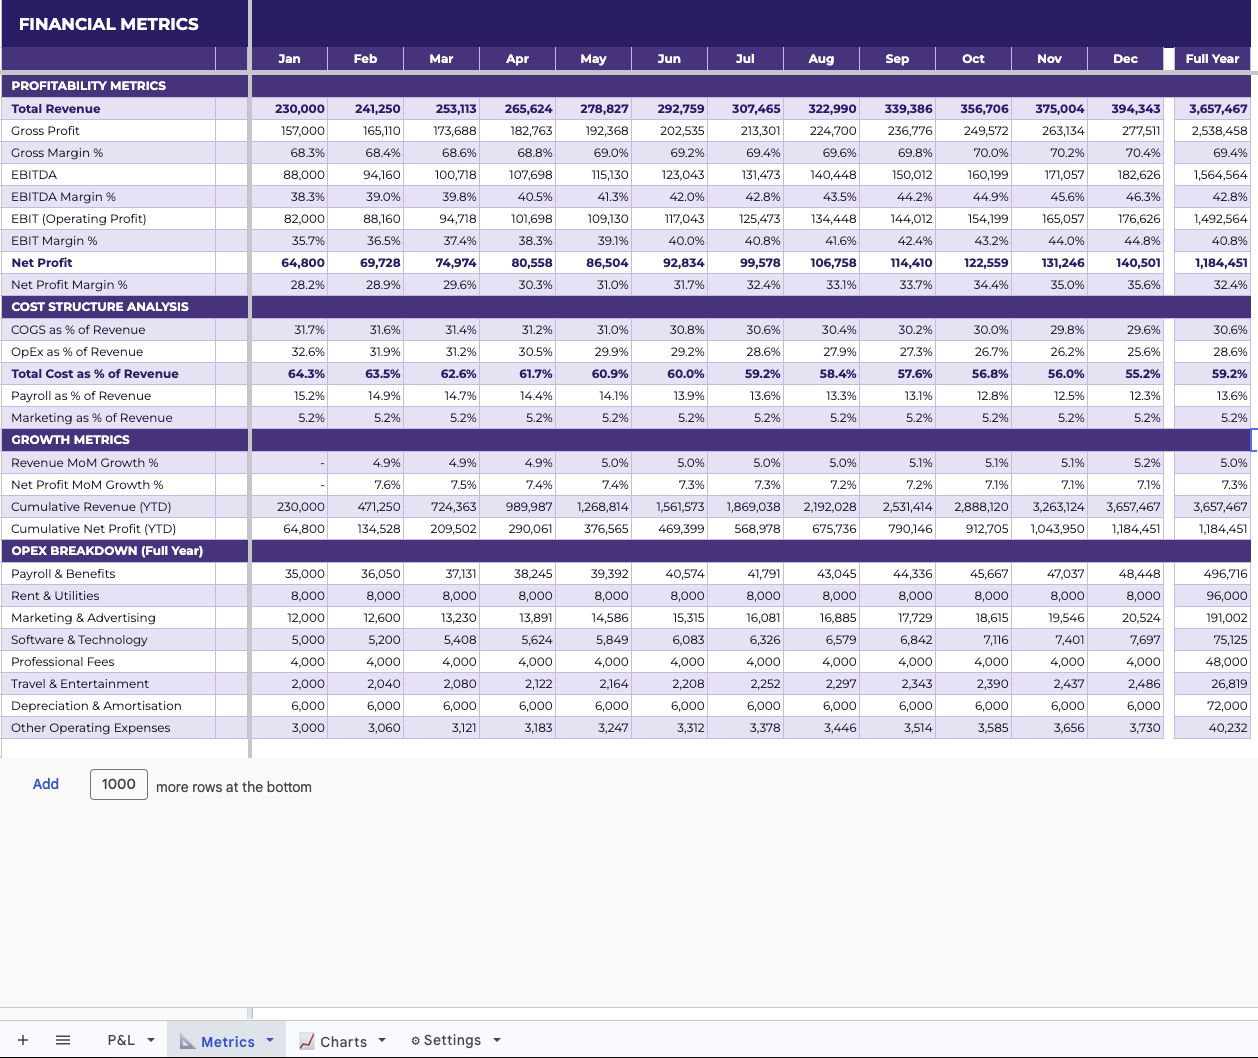
Task: Select December Total Cost cell 55.2%
Action: tap(1125, 374)
